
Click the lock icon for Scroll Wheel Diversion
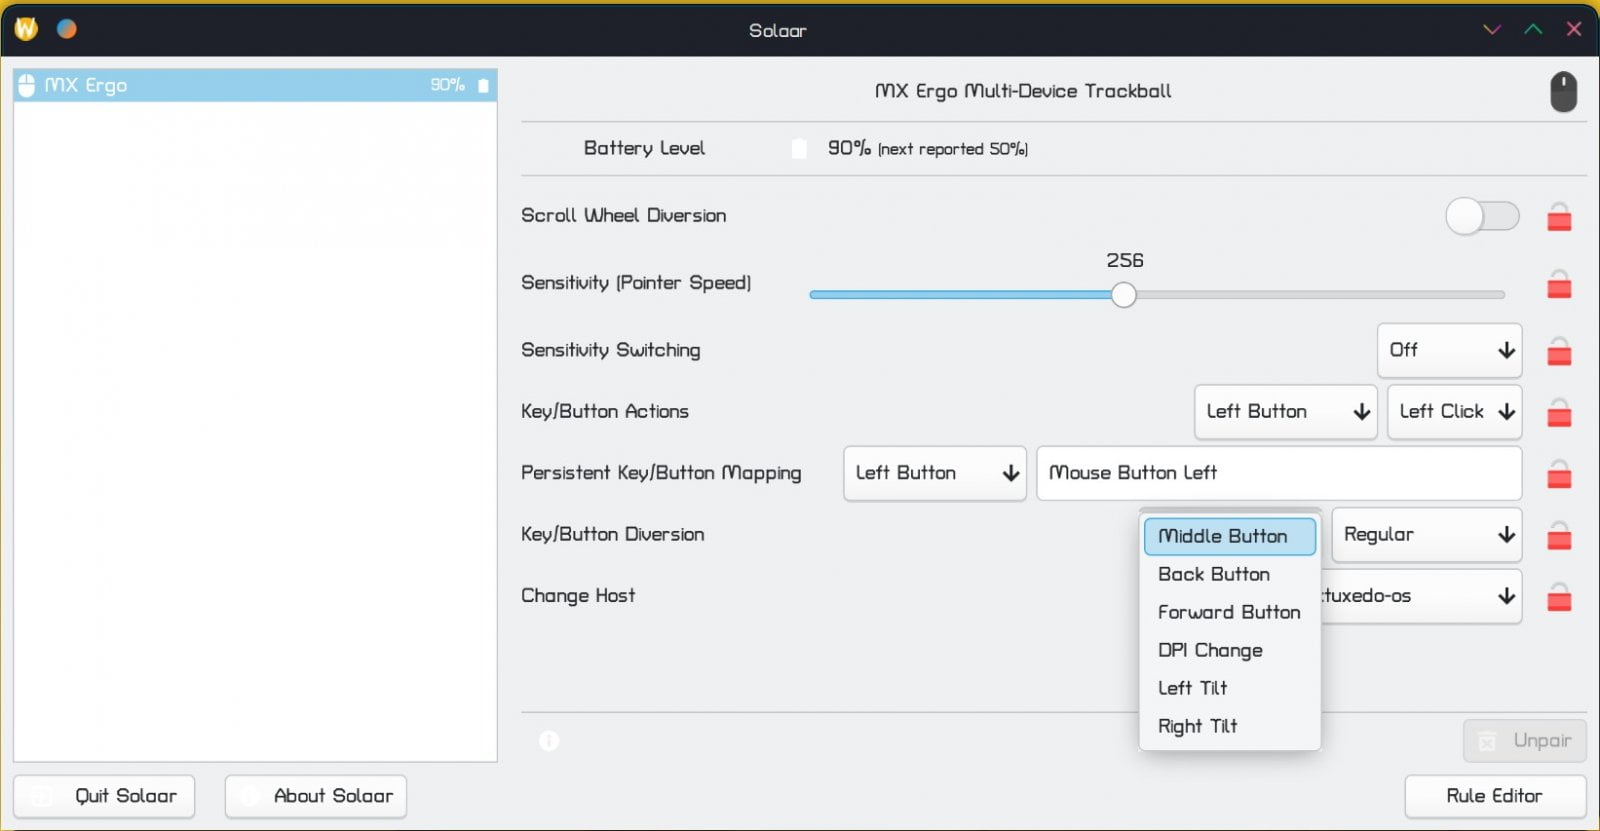click(1558, 217)
